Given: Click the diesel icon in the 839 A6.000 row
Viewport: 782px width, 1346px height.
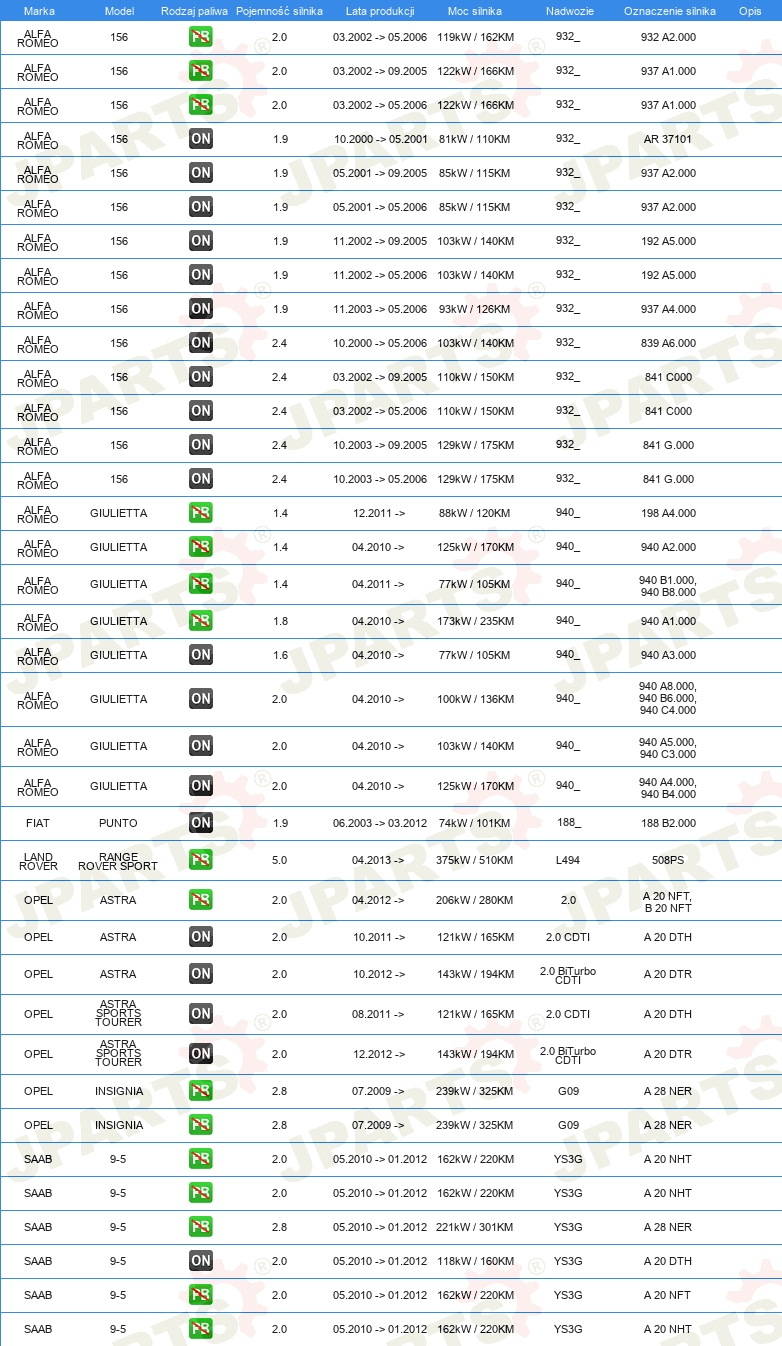Looking at the screenshot, I should coord(201,343).
